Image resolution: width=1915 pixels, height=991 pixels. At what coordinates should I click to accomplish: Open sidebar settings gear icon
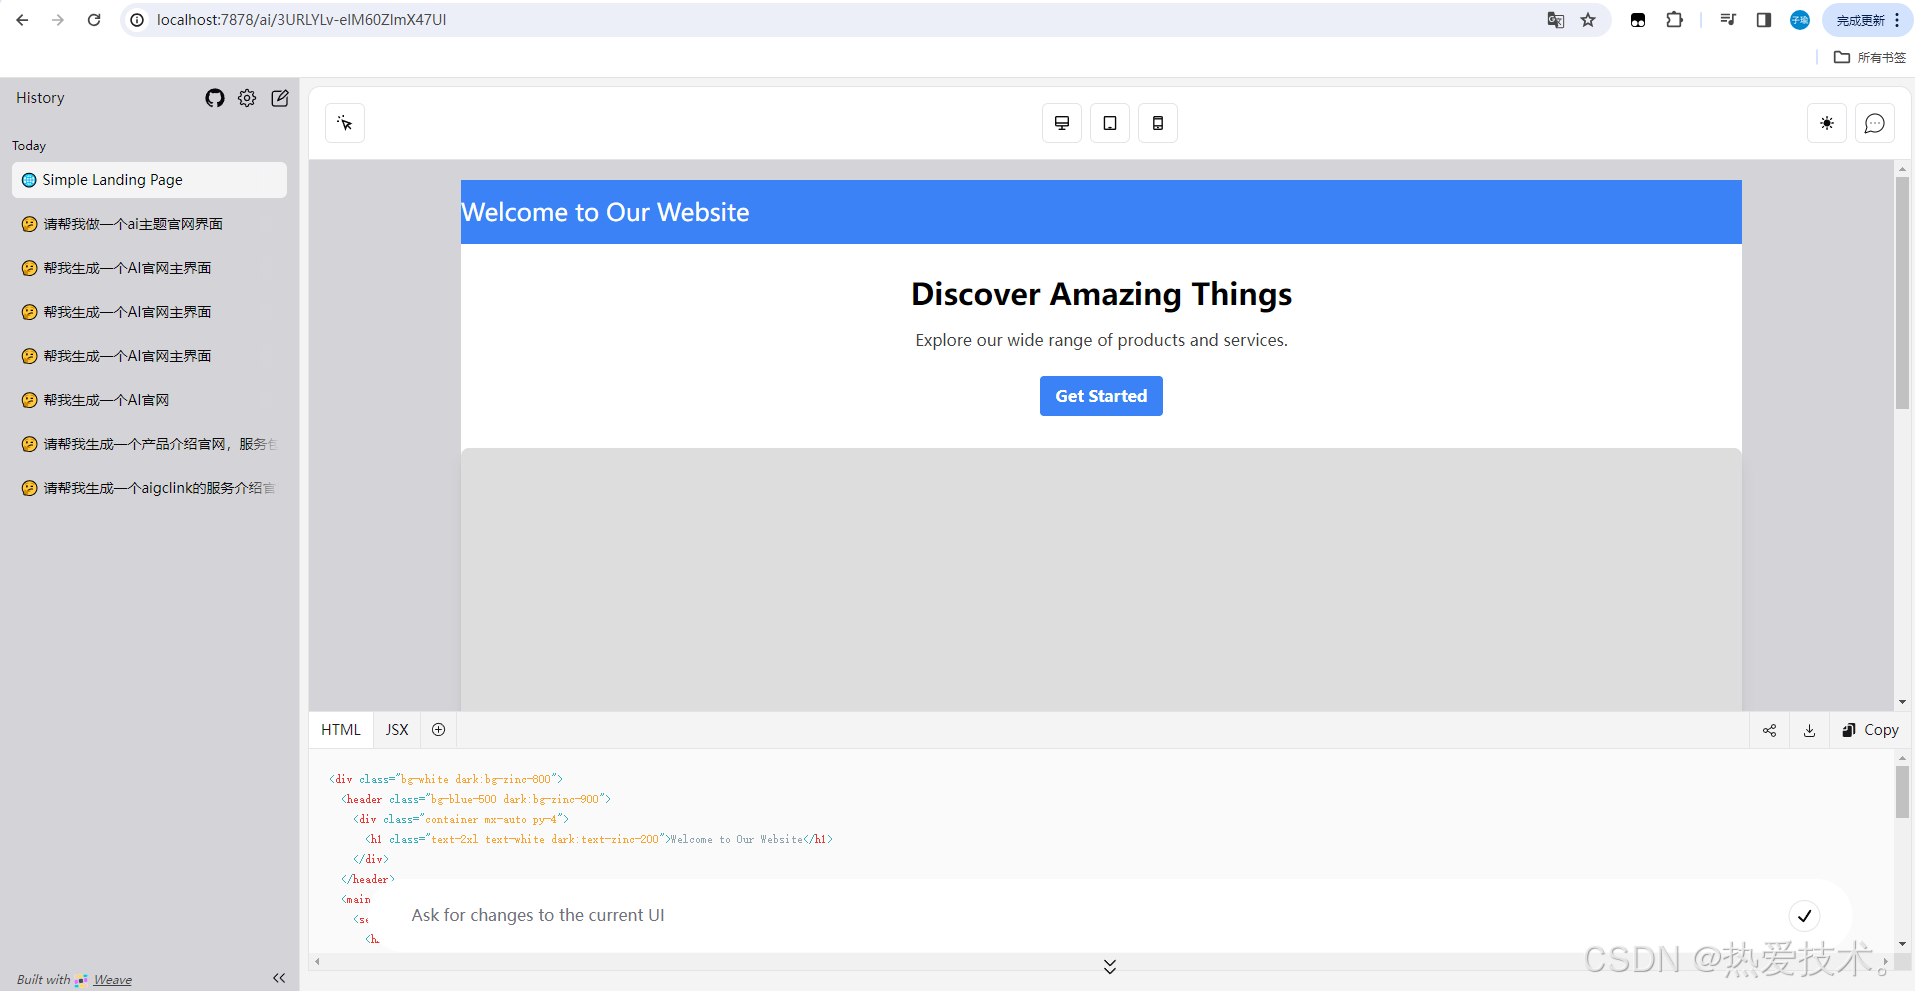247,98
